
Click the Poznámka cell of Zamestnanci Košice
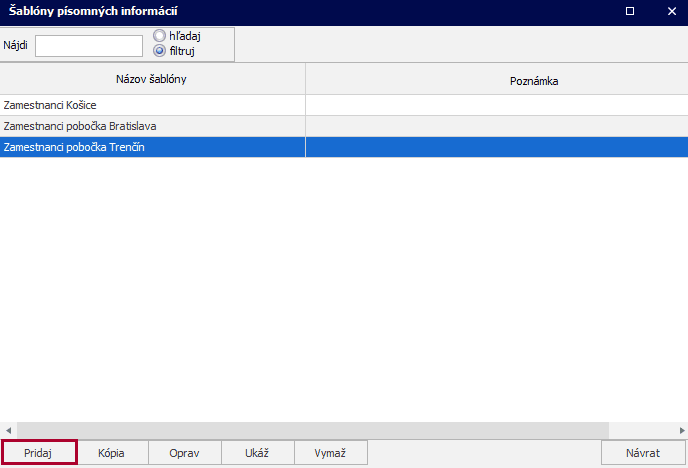[x=496, y=105]
